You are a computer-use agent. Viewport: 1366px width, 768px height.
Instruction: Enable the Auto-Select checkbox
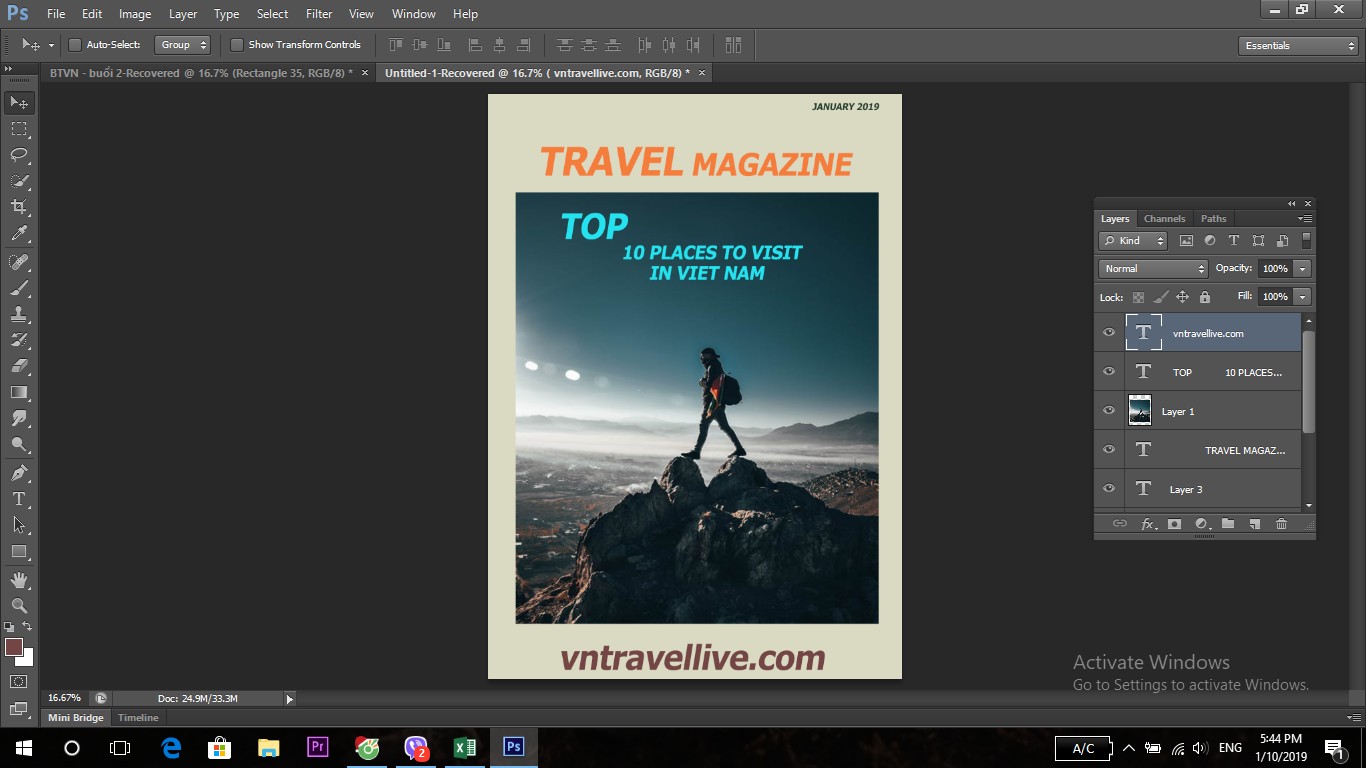pos(75,45)
